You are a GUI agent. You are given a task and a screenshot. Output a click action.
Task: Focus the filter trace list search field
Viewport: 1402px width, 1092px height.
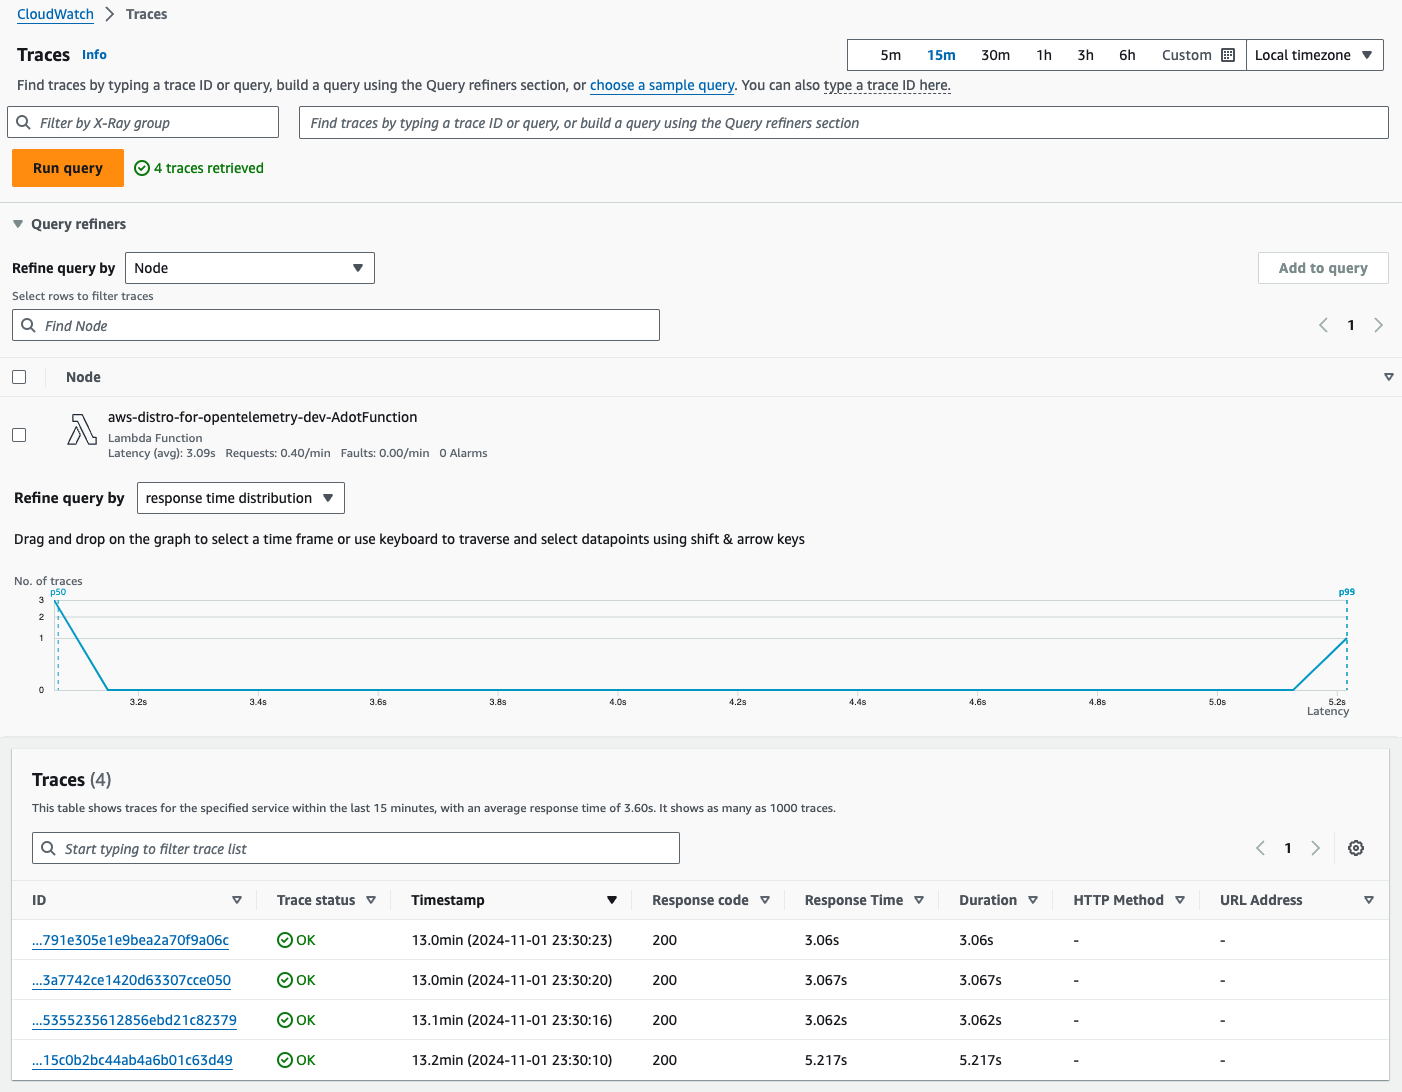point(356,848)
